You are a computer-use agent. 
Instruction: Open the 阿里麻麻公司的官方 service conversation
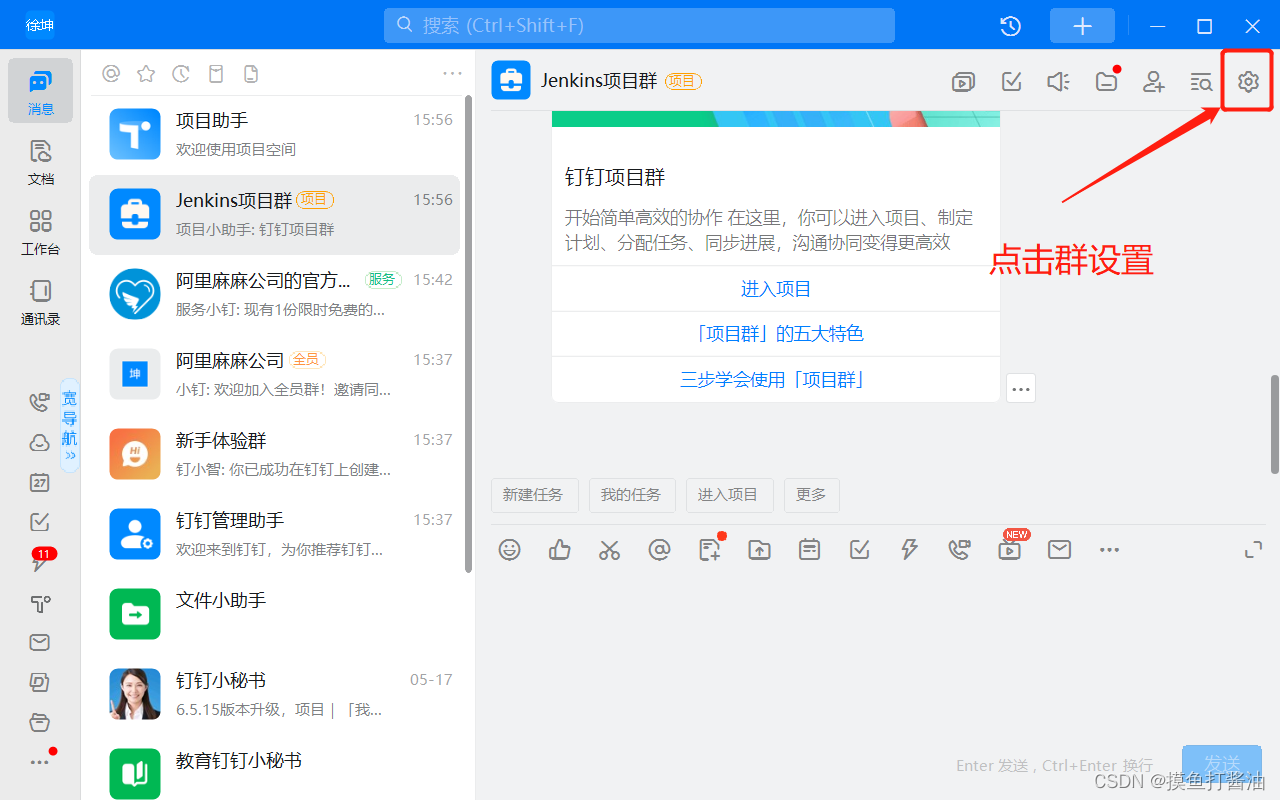(275, 295)
